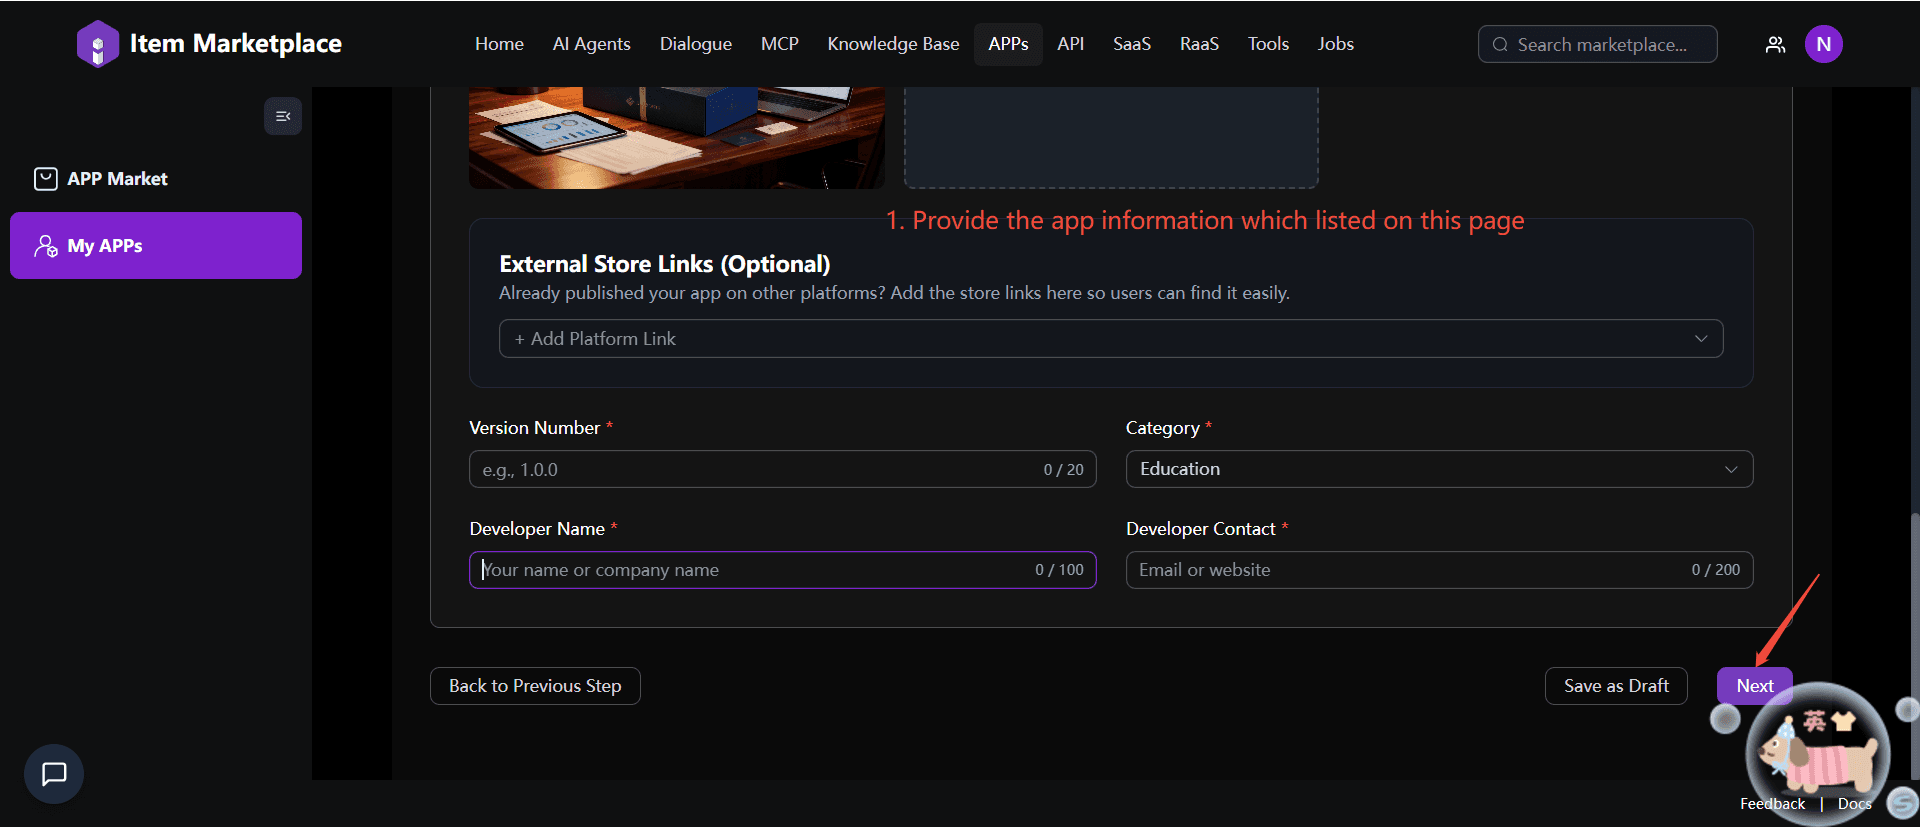Open the chat bubble icon bottom-left
The width and height of the screenshot is (1920, 827).
click(x=54, y=773)
